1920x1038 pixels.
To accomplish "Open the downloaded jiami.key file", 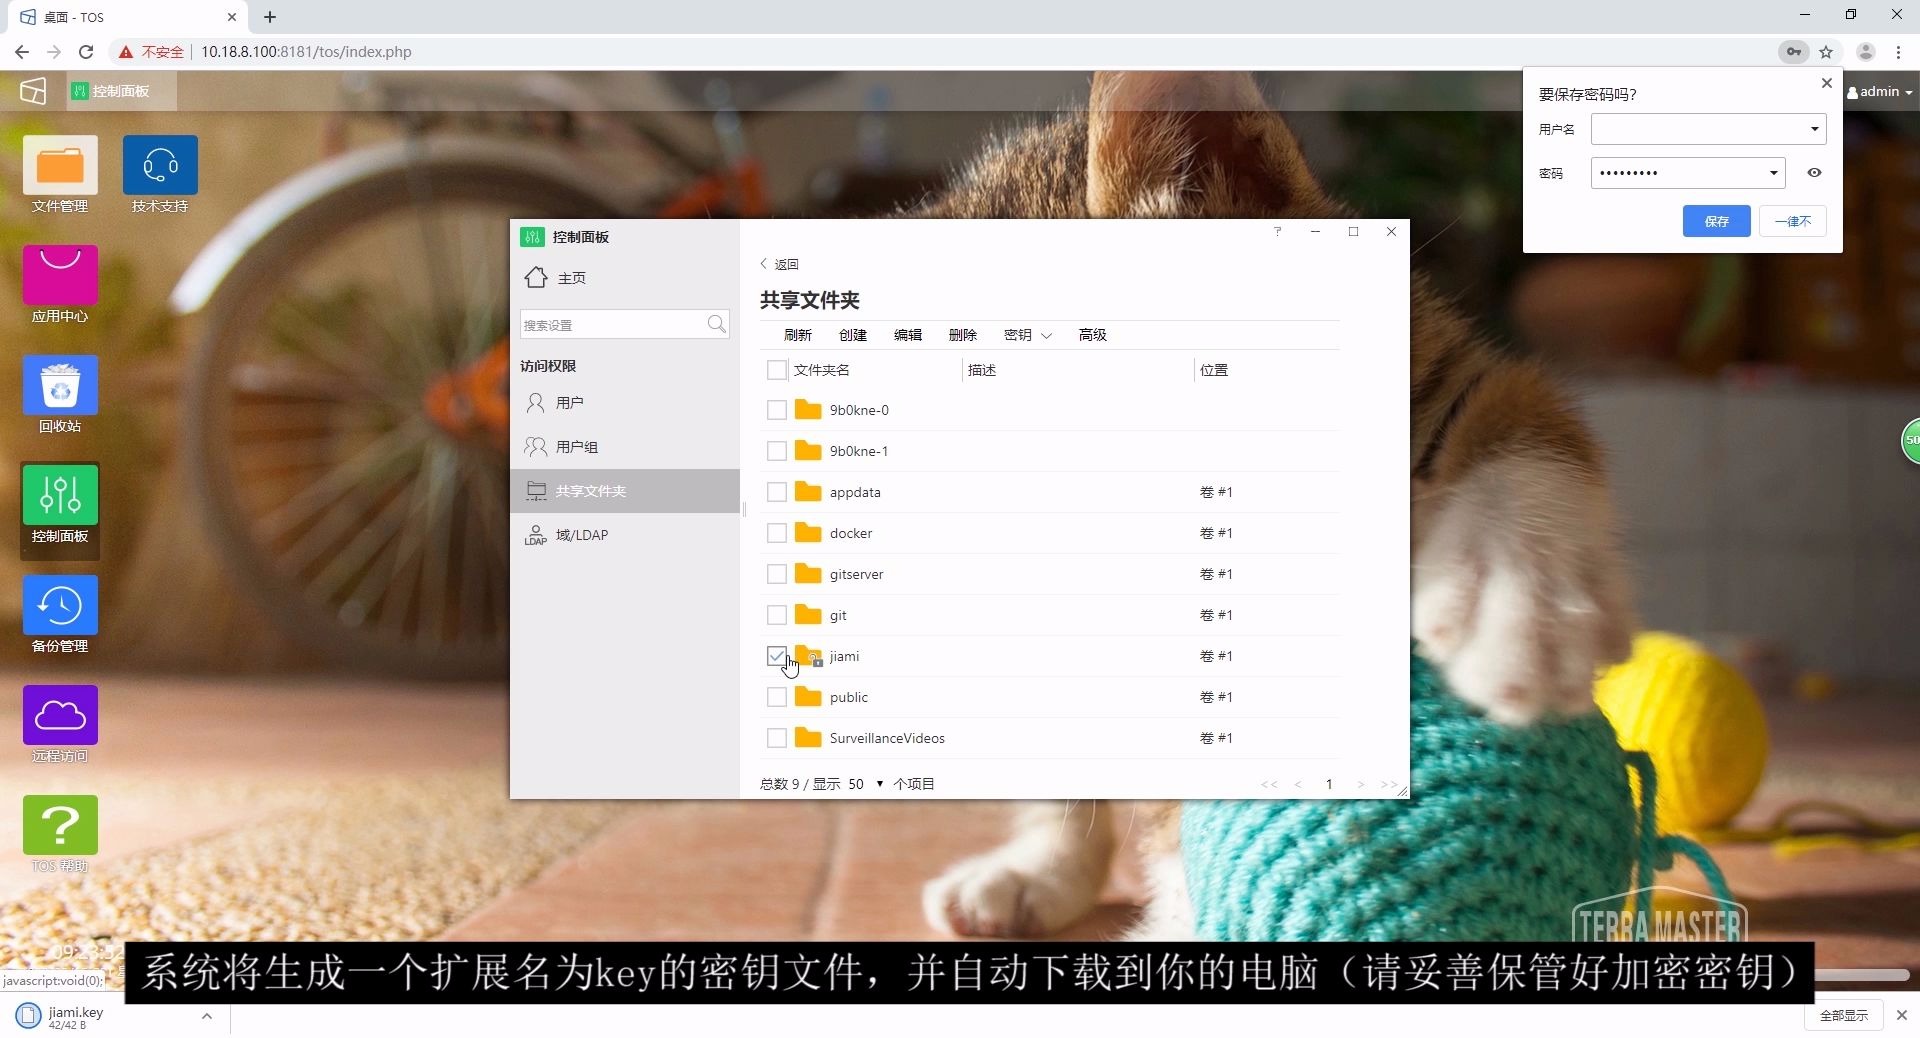I will point(75,1015).
